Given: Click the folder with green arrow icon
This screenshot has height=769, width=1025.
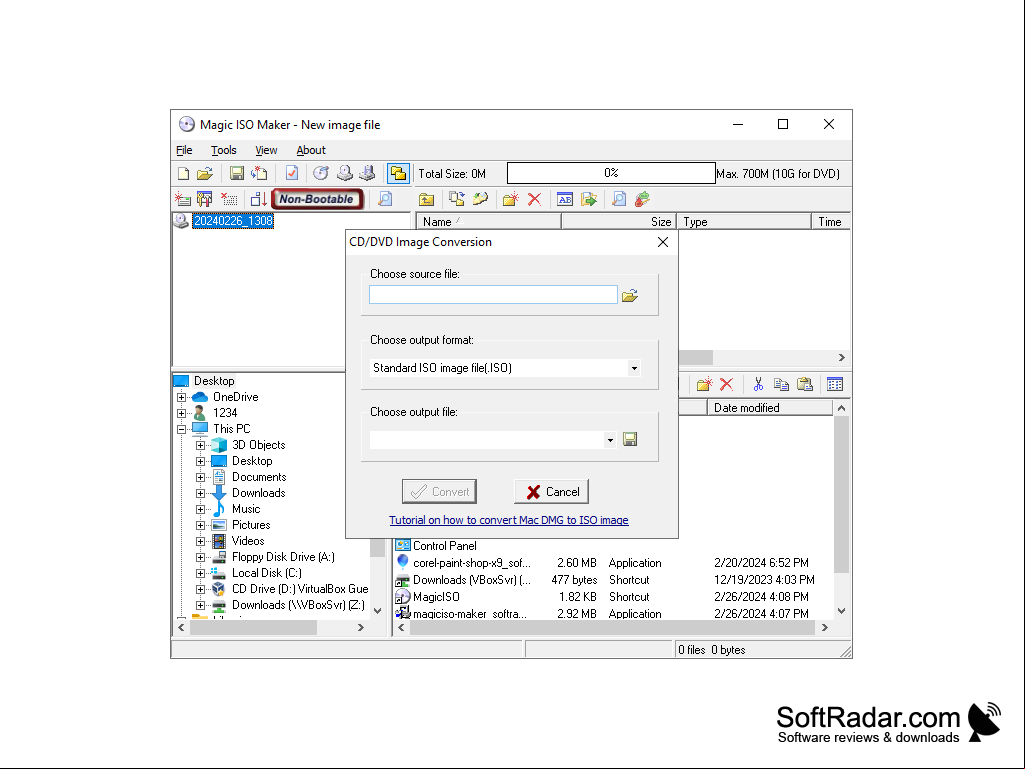Looking at the screenshot, I should pos(589,199).
